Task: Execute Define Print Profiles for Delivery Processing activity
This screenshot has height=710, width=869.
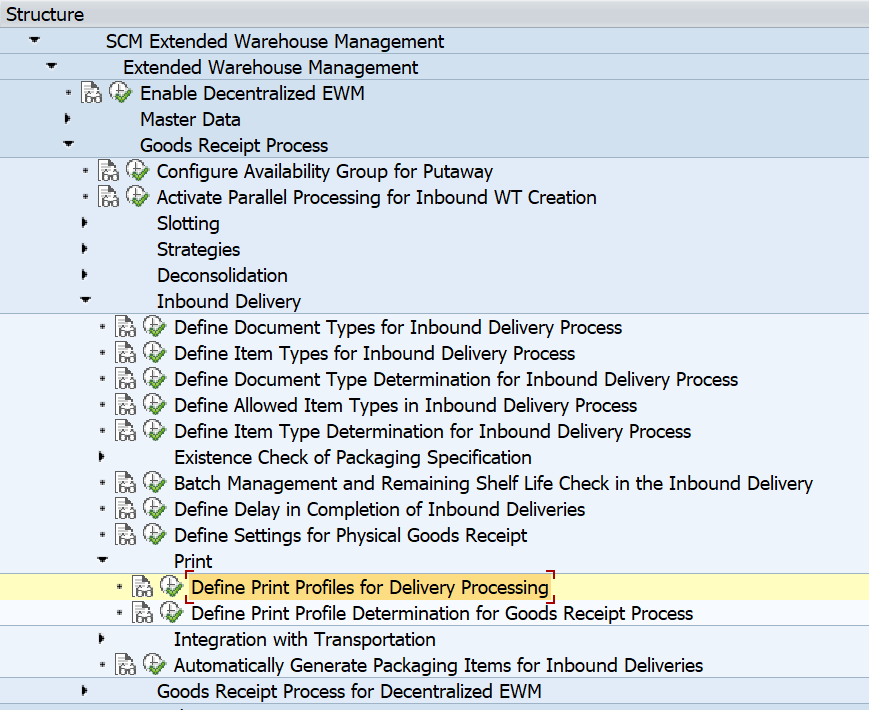Action: (172, 586)
